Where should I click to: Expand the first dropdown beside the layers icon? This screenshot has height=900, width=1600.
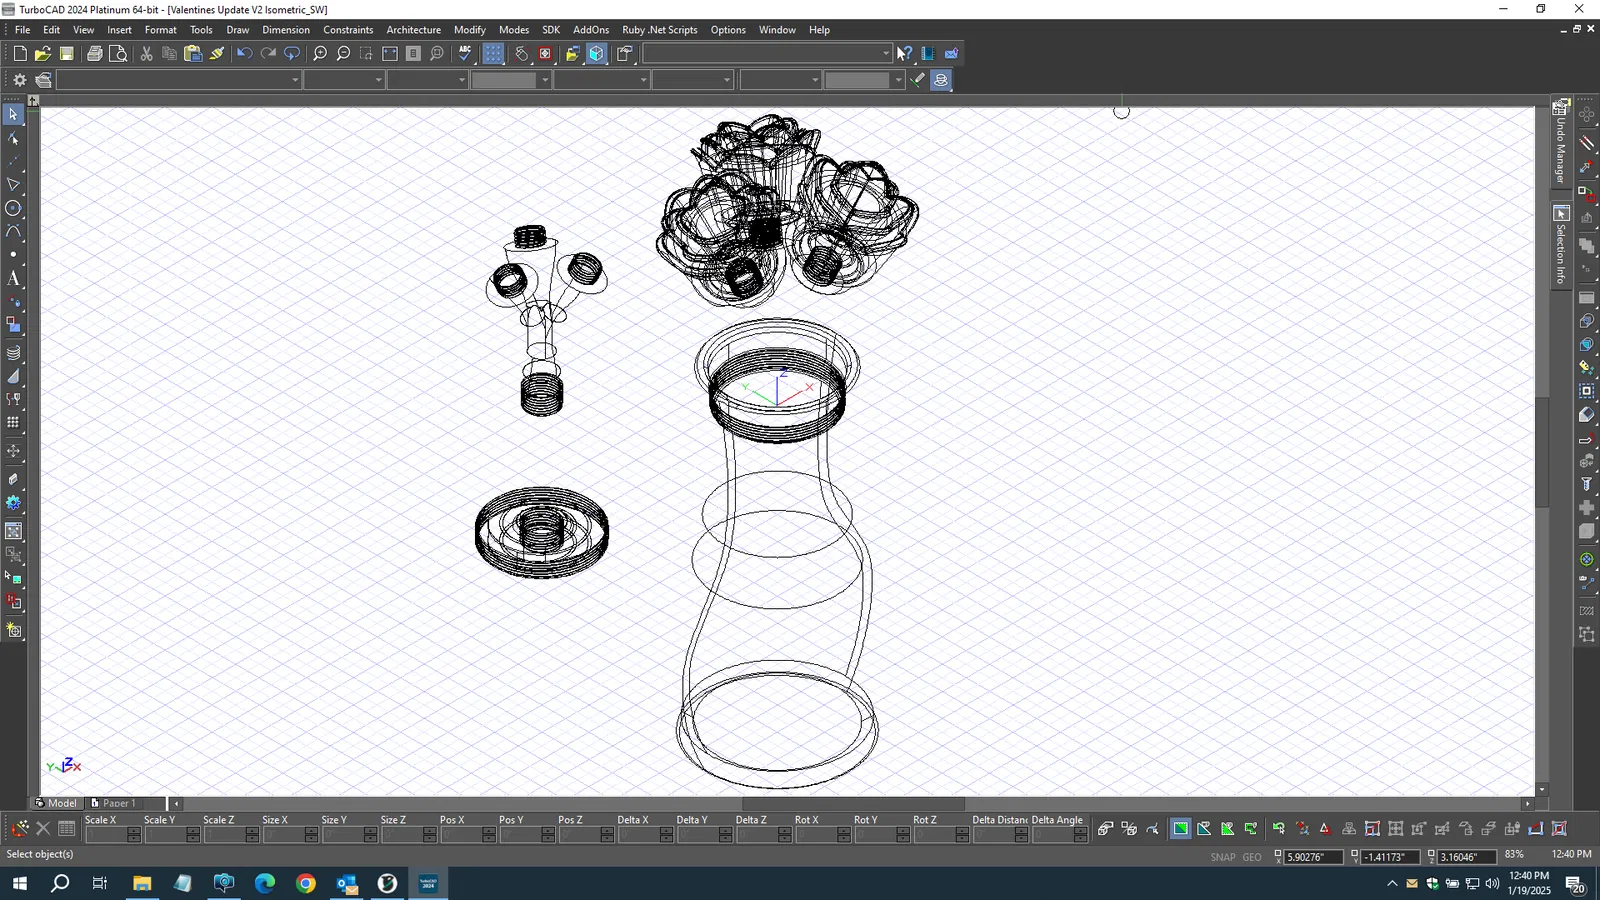295,80
